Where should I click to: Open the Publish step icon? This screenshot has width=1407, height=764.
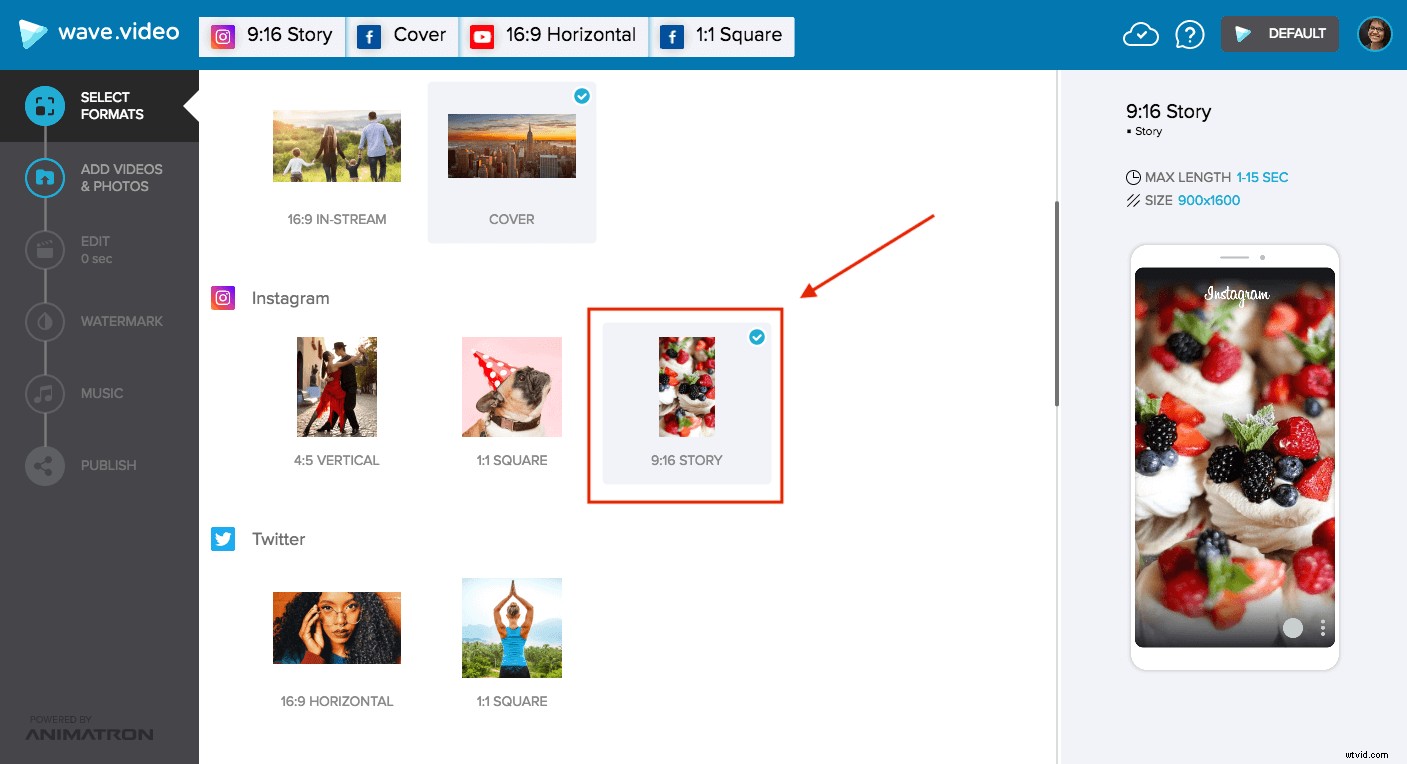pyautogui.click(x=44, y=464)
